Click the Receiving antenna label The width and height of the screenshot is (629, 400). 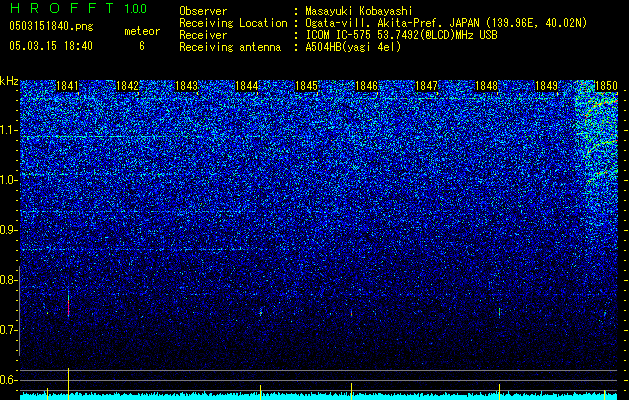coord(230,47)
